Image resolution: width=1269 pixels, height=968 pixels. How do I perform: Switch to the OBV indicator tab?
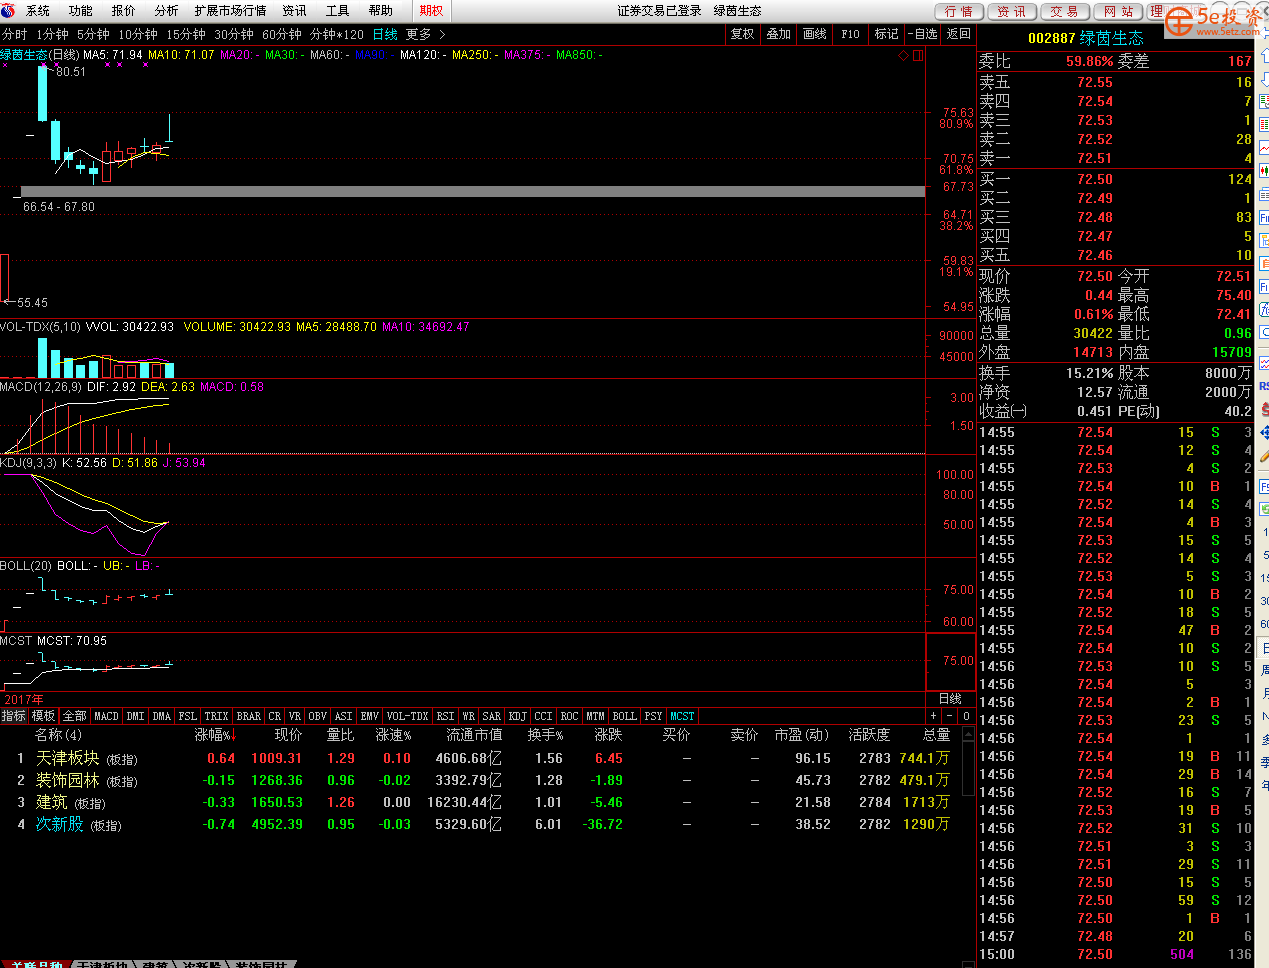(317, 716)
